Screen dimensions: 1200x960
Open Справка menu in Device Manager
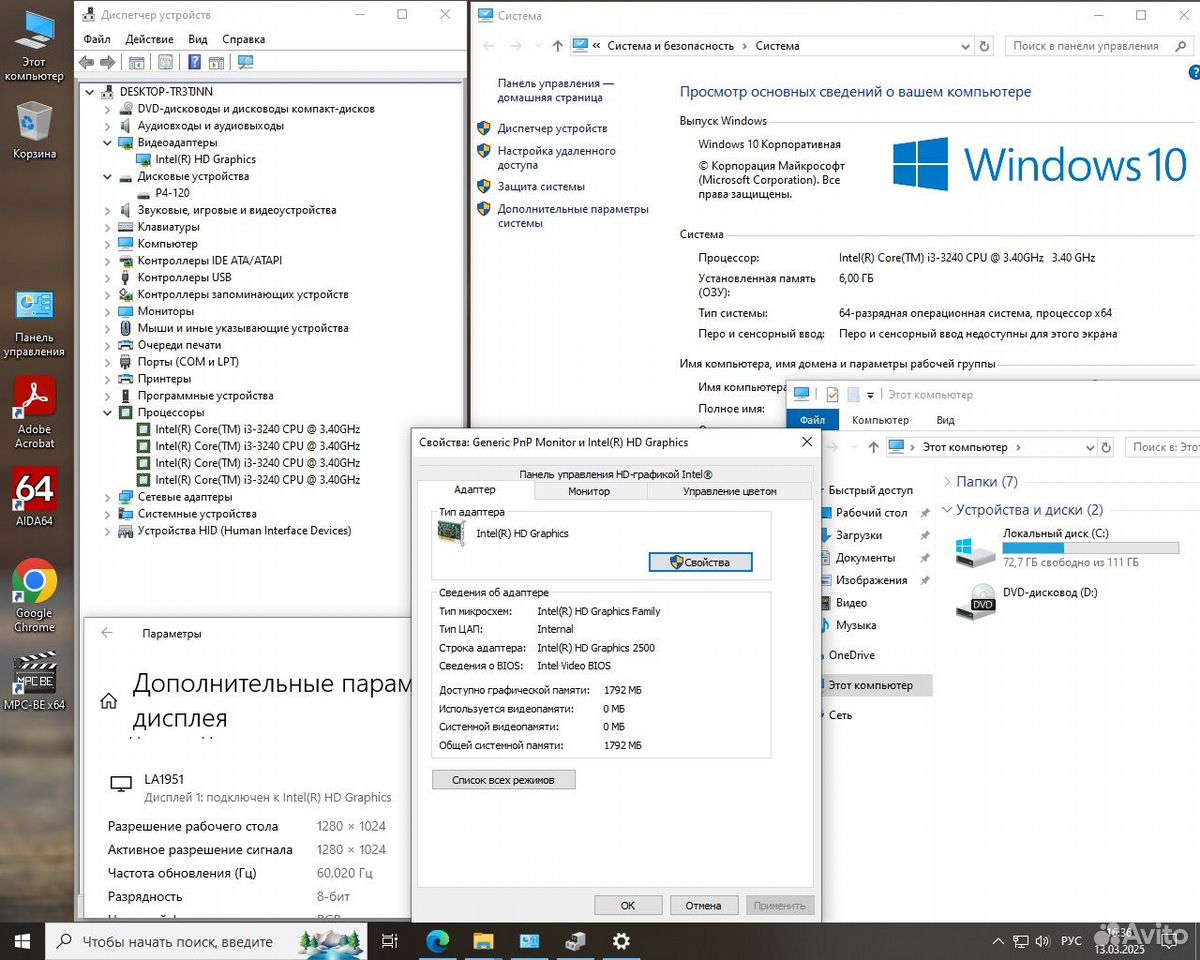[x=244, y=39]
